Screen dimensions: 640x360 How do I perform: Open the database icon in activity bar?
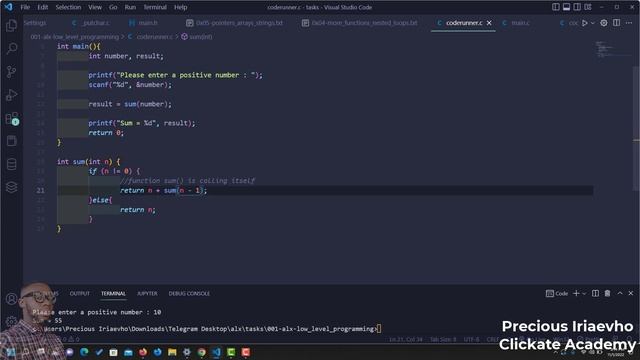coord(11,164)
